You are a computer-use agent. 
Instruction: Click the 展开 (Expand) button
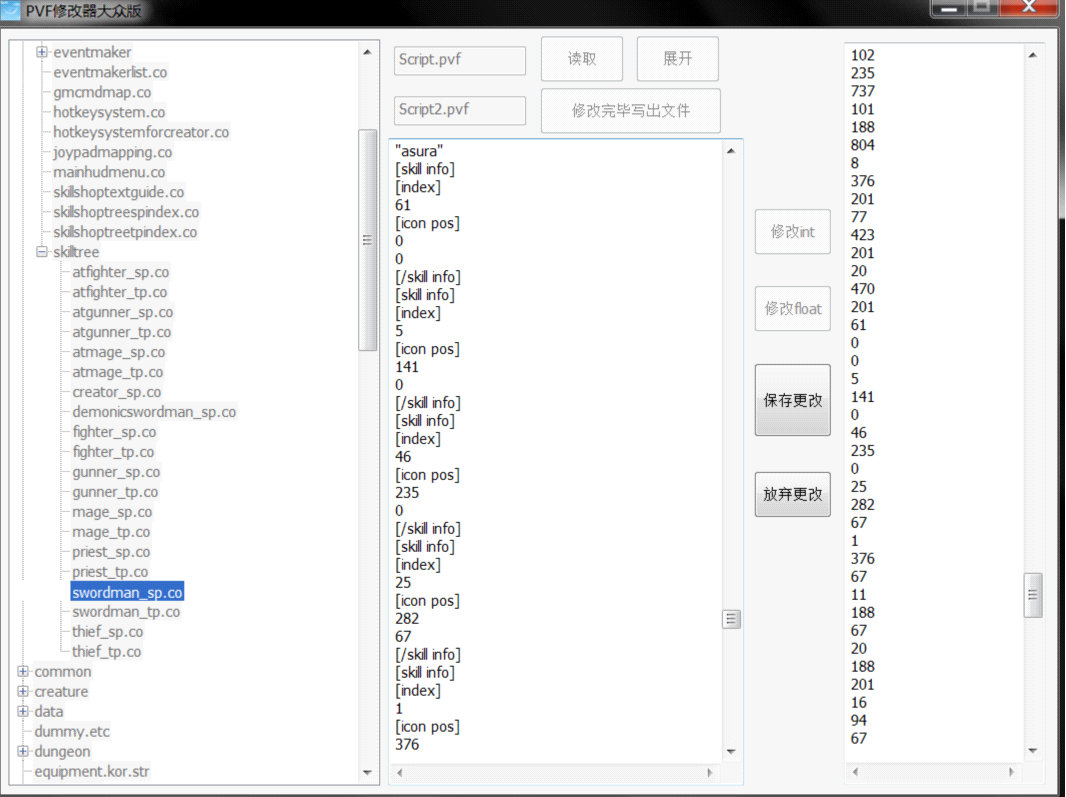(677, 59)
